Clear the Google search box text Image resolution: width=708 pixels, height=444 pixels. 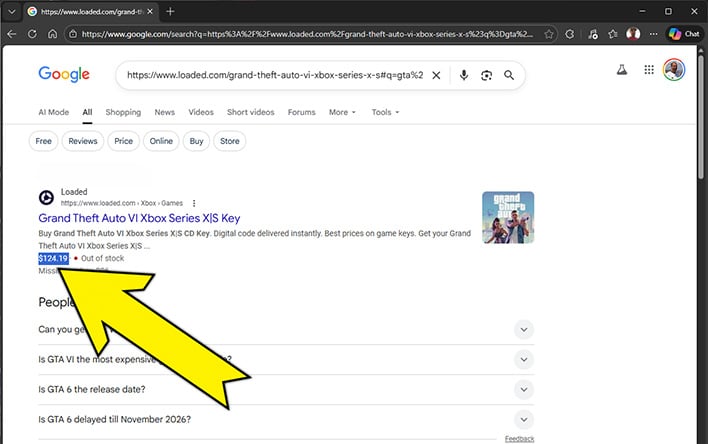[x=436, y=75]
